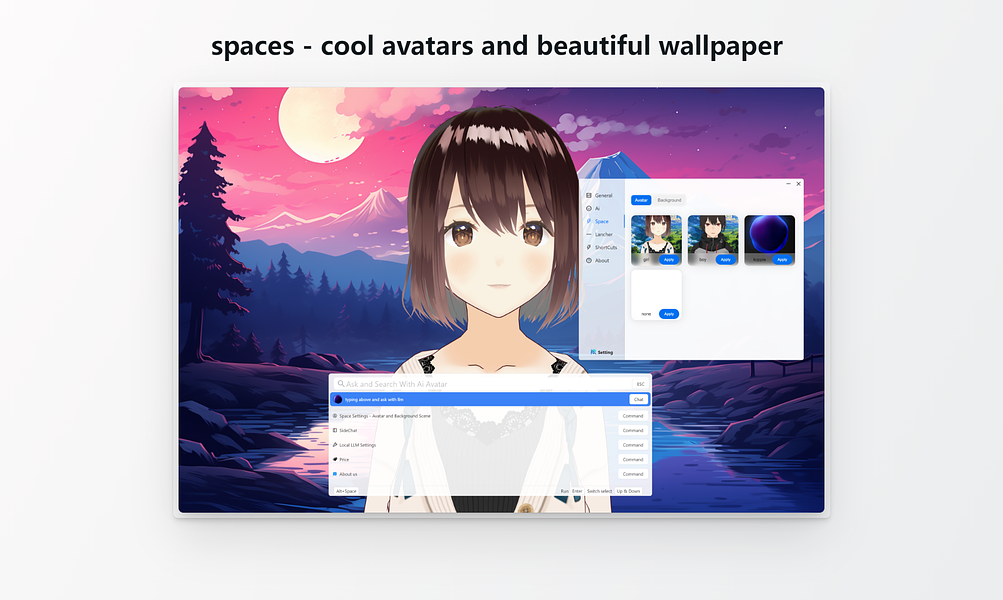Click the Chat button in the highlighted row
This screenshot has width=1003, height=600.
click(x=638, y=399)
